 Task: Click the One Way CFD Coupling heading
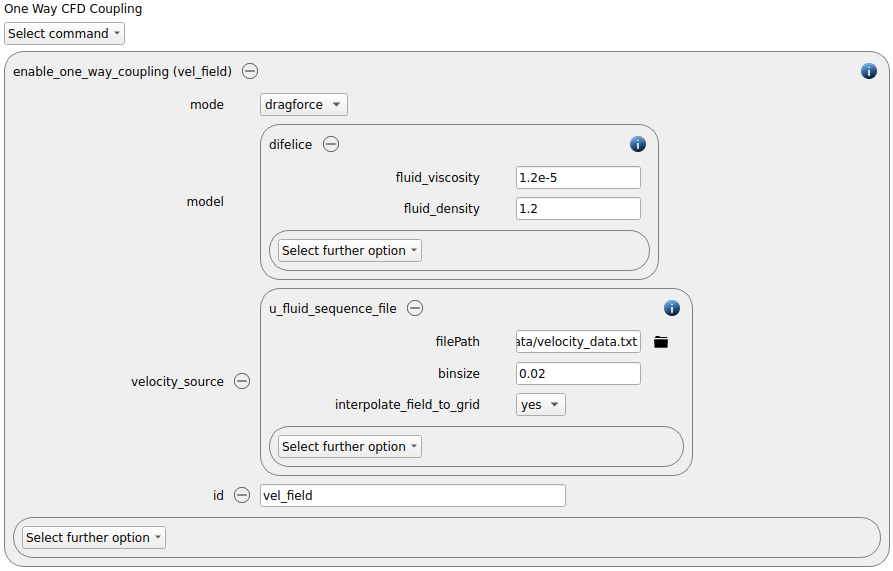73,9
